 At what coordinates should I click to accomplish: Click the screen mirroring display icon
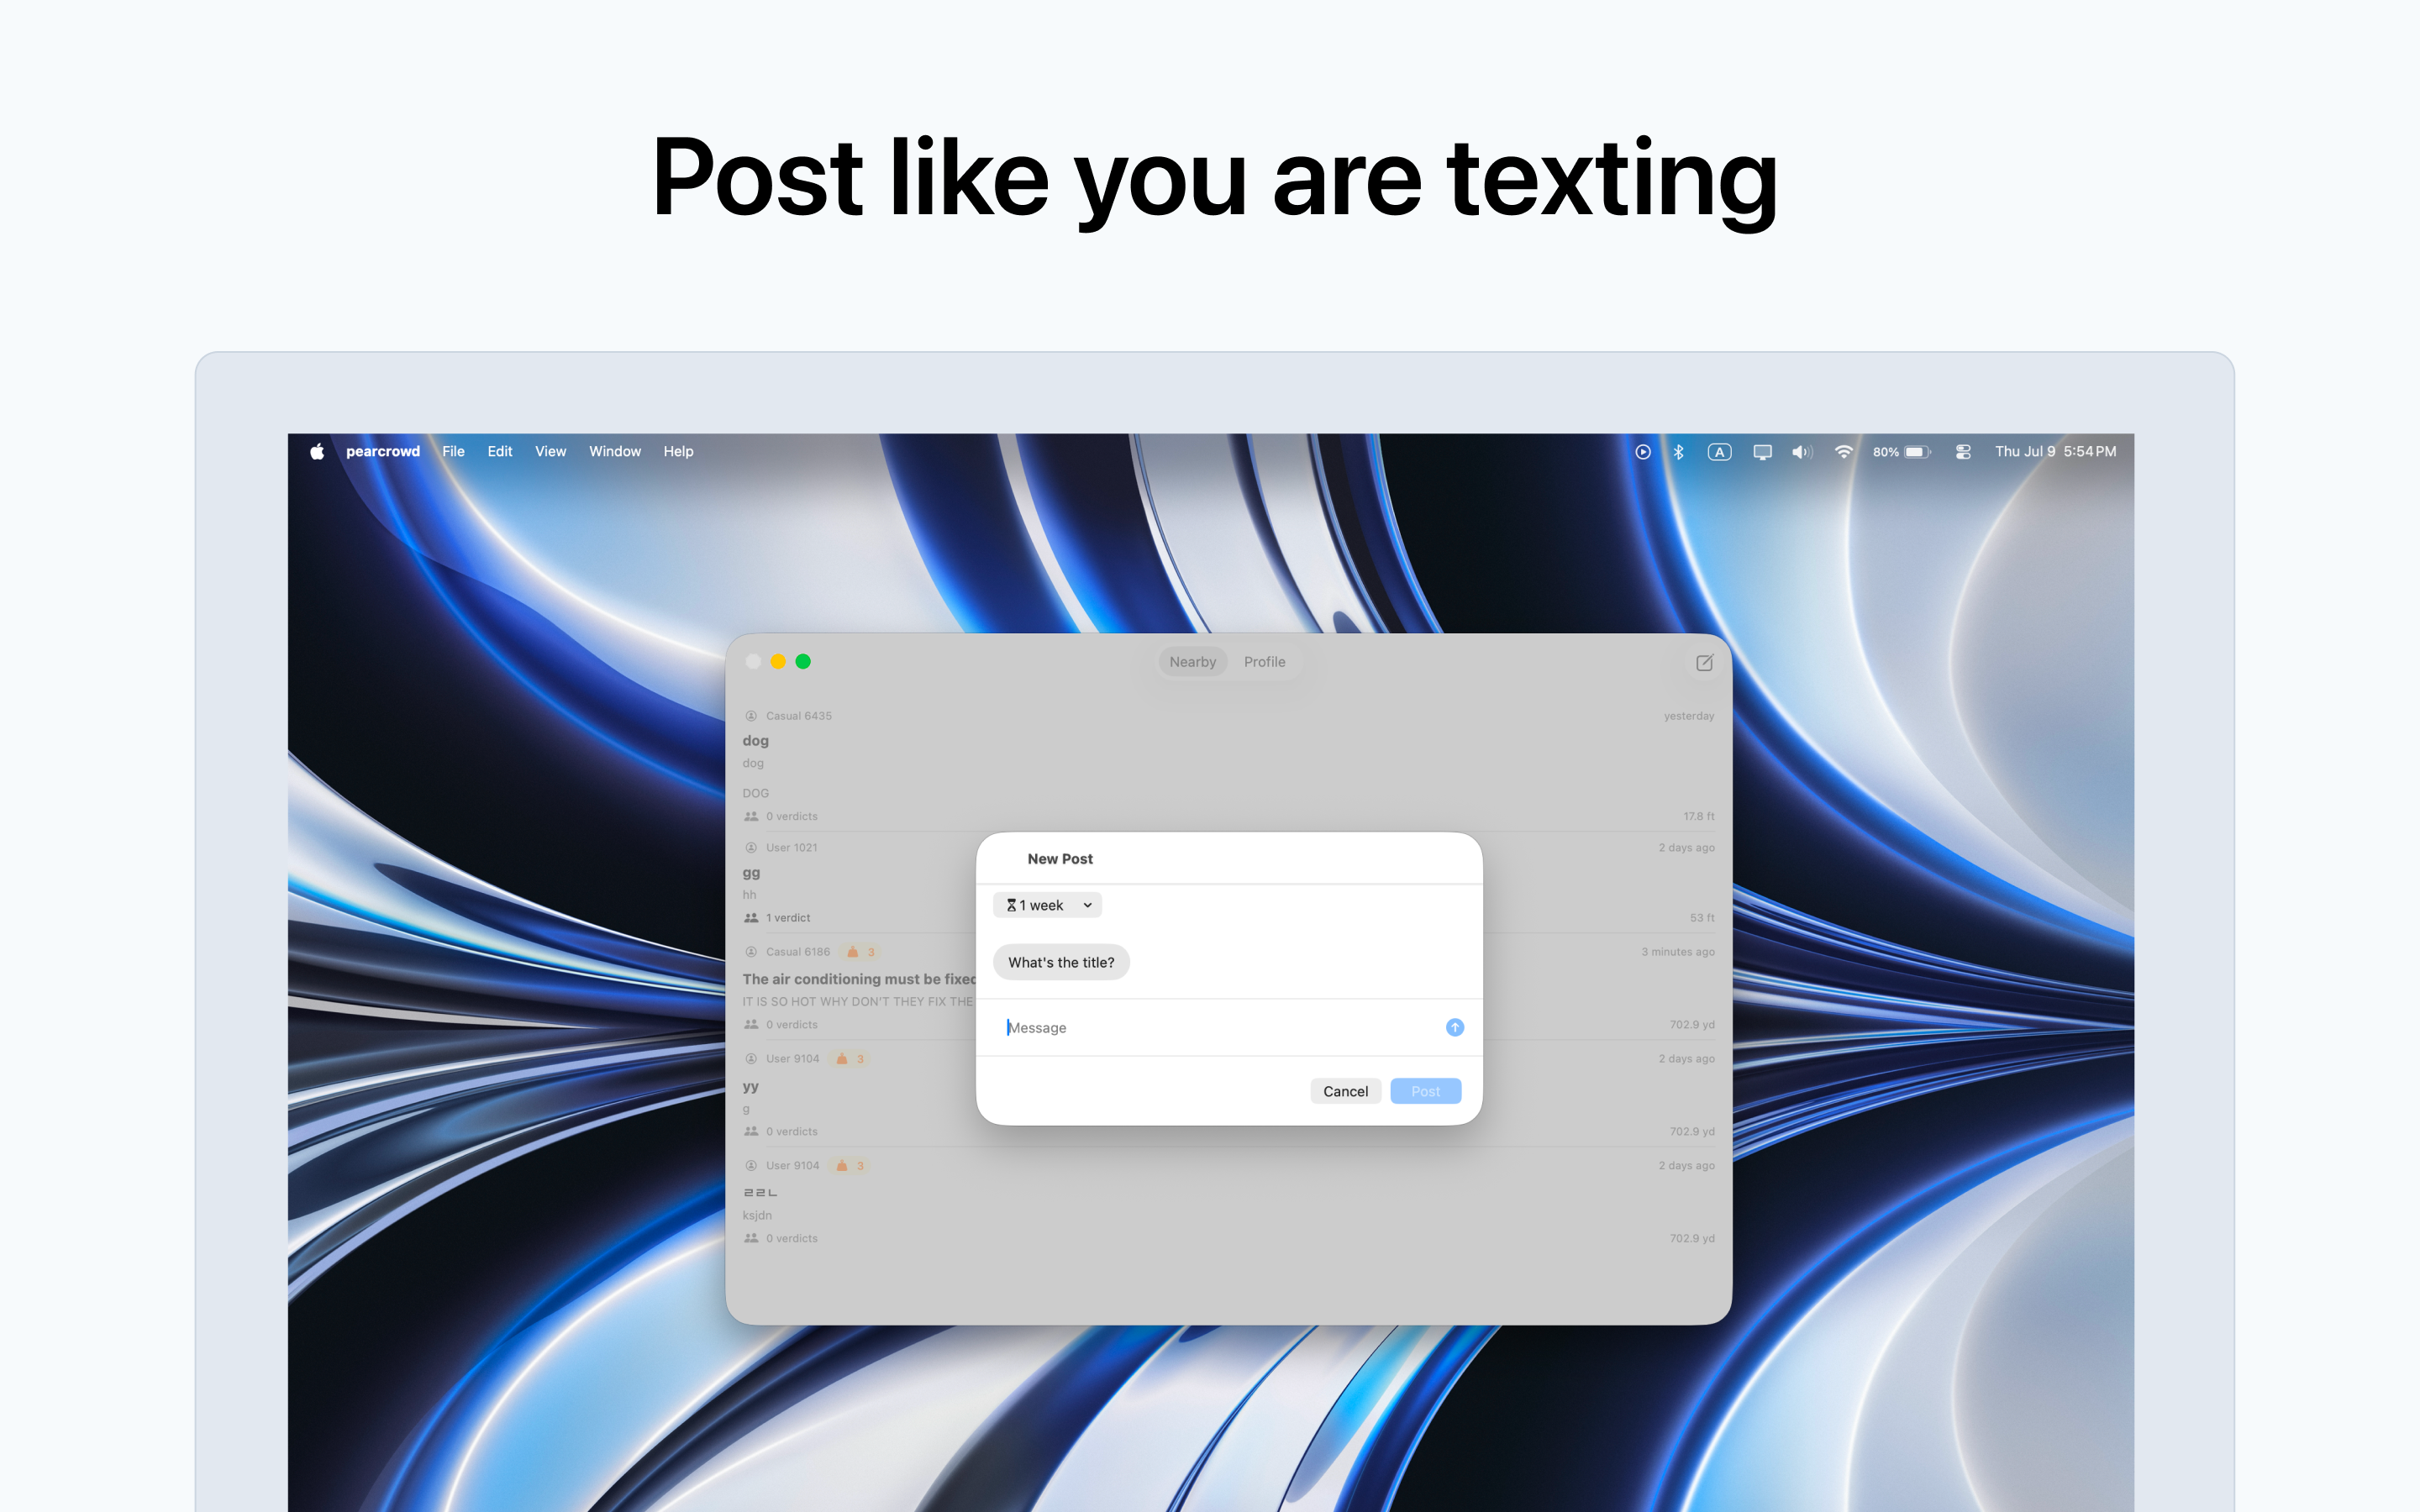point(1762,452)
